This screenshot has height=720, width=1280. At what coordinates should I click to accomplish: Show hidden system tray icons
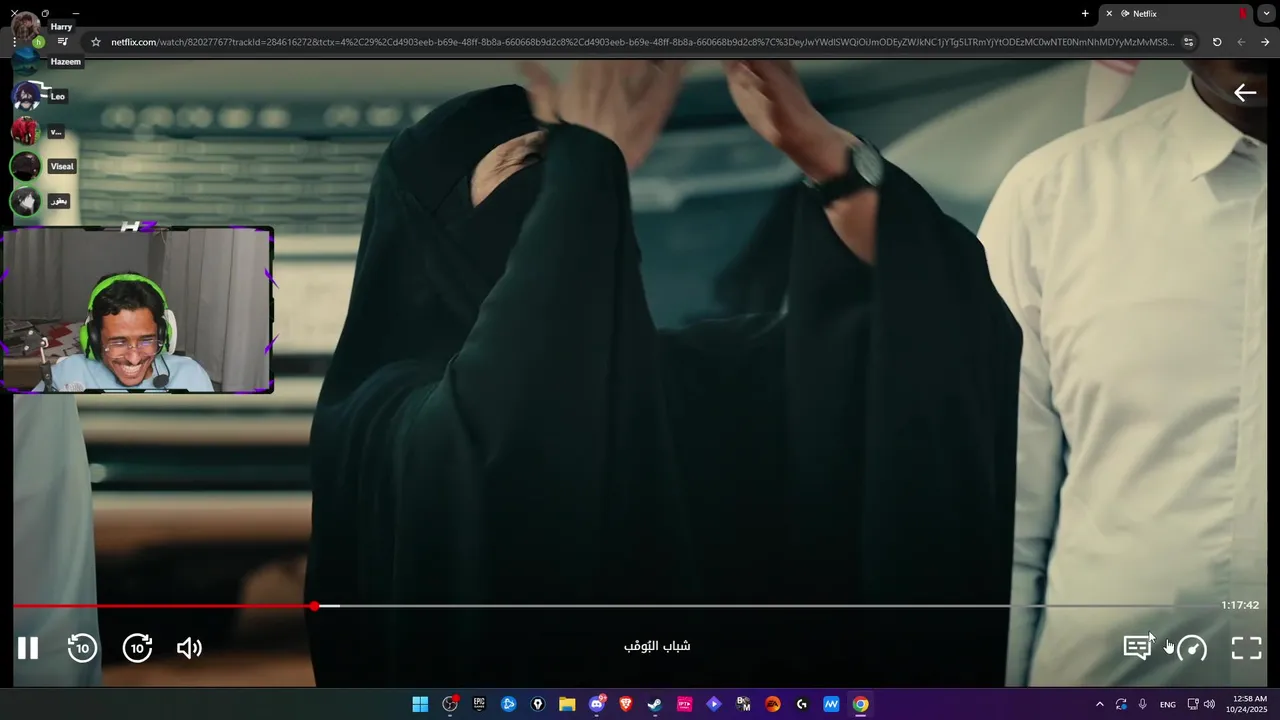(1100, 704)
